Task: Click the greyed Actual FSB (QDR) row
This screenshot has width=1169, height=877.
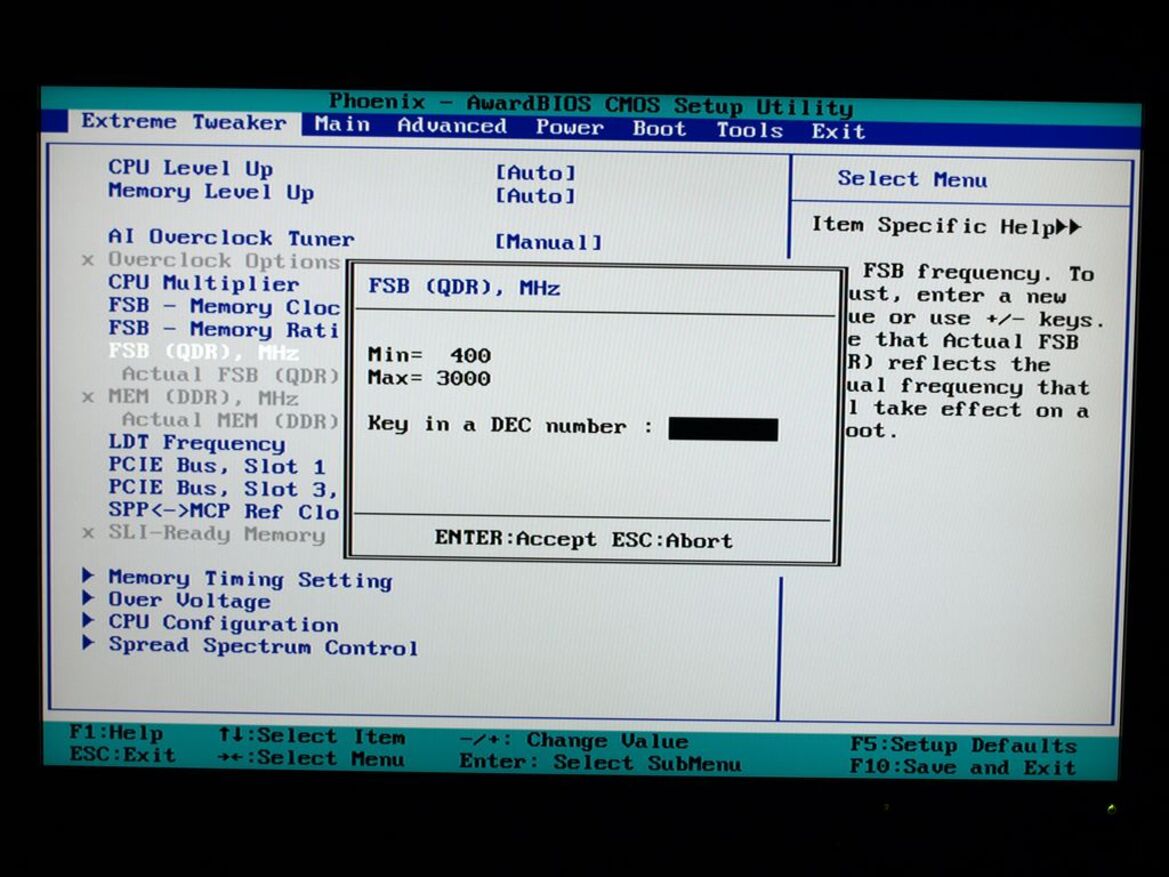Action: pyautogui.click(x=230, y=374)
